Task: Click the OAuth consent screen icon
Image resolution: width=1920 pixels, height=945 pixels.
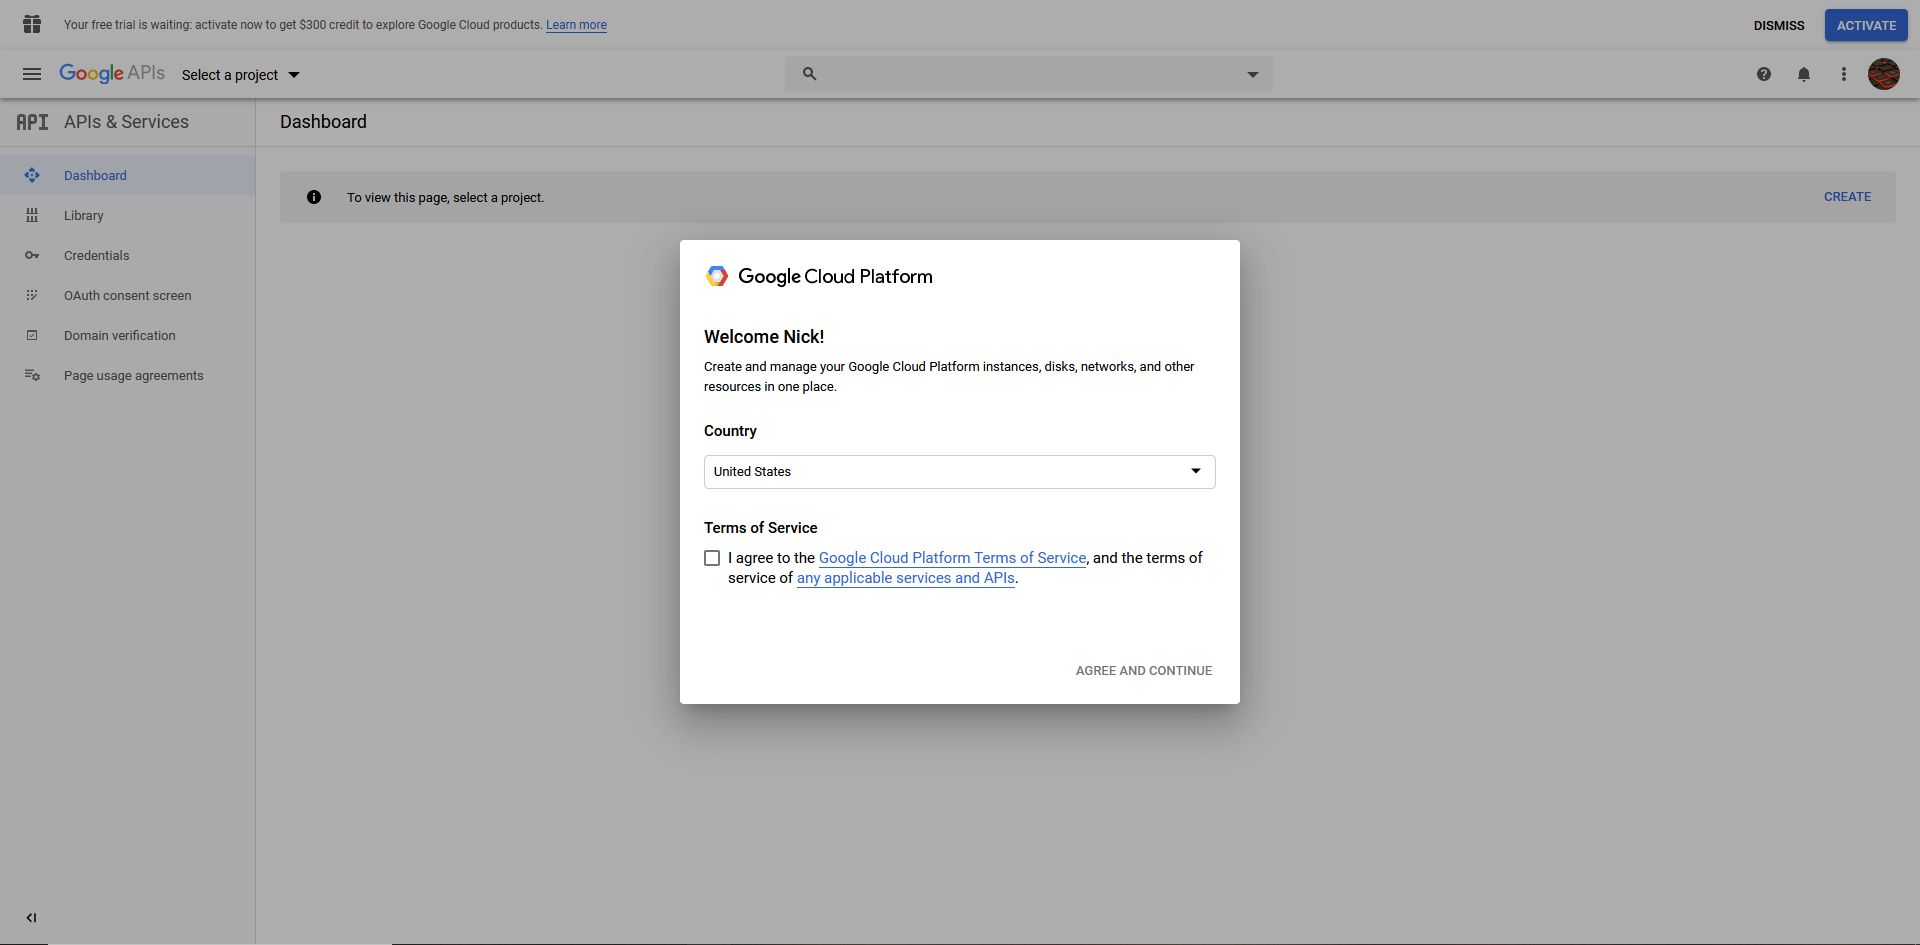Action: click(x=32, y=295)
